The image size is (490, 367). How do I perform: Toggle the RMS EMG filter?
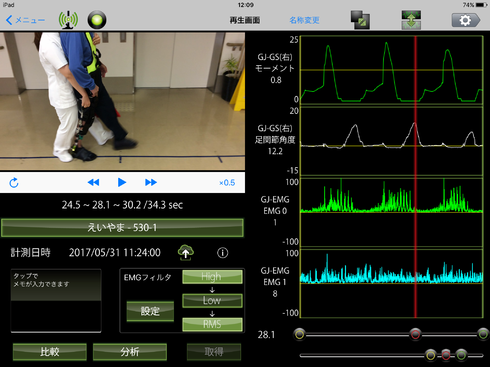click(x=212, y=324)
